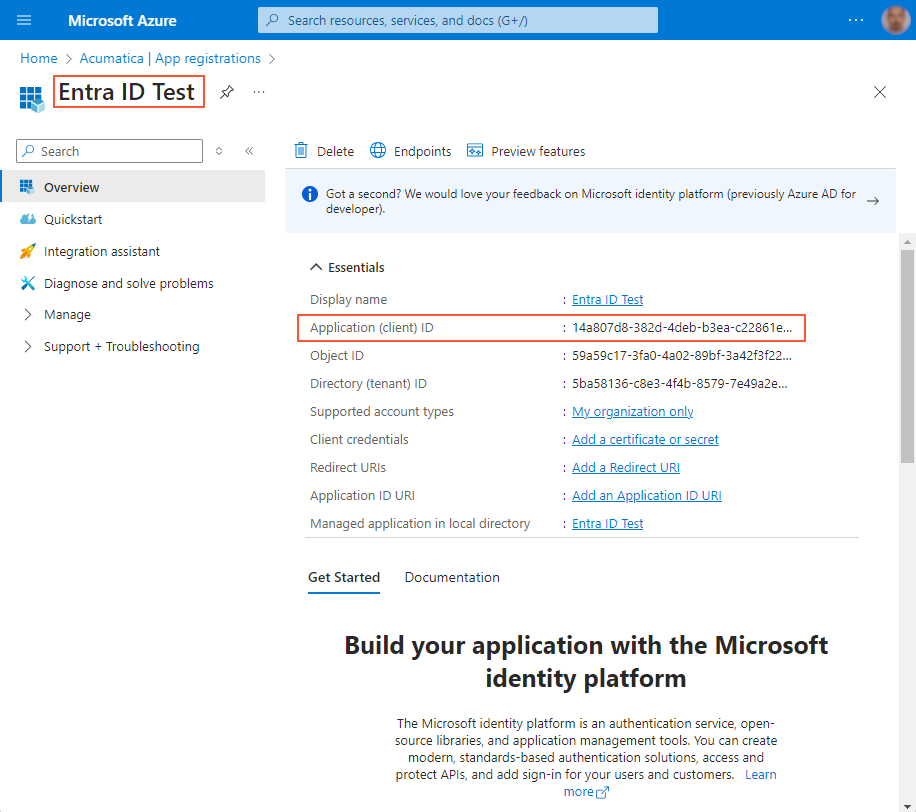Click the top Azure search bar
This screenshot has height=812, width=916.
click(x=458, y=20)
